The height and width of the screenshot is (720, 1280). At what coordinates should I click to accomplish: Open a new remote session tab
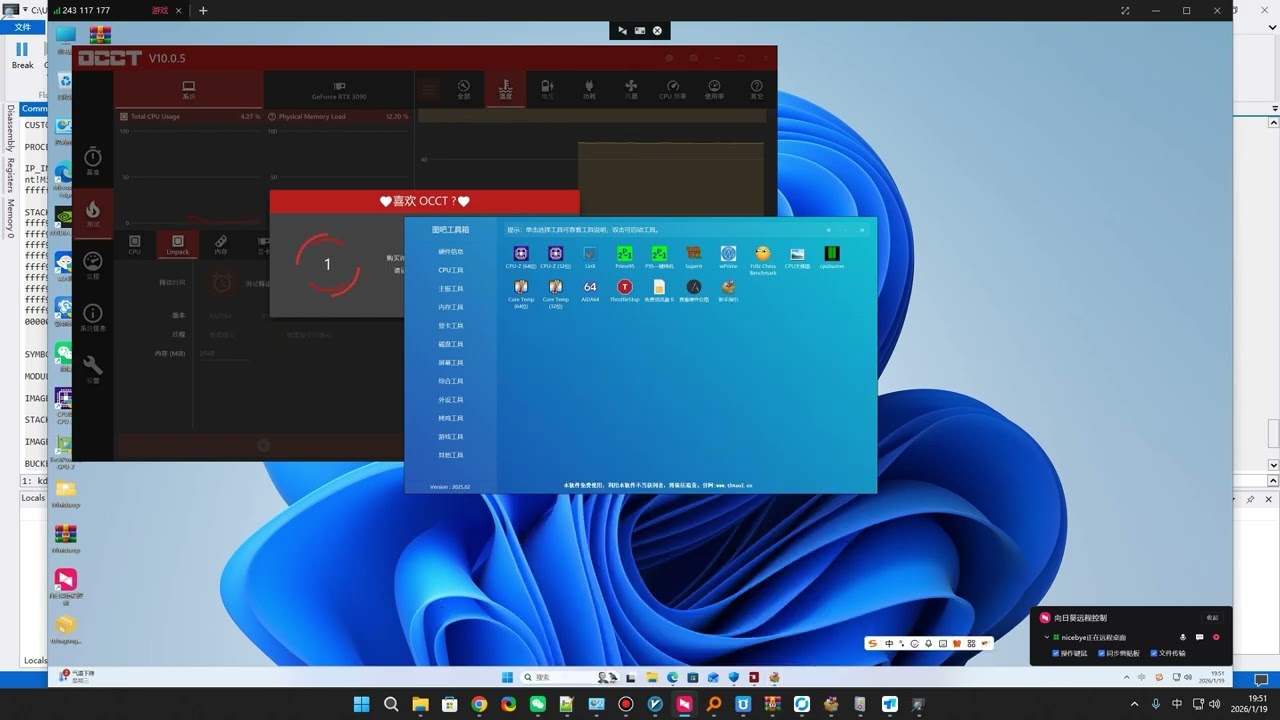click(x=203, y=10)
